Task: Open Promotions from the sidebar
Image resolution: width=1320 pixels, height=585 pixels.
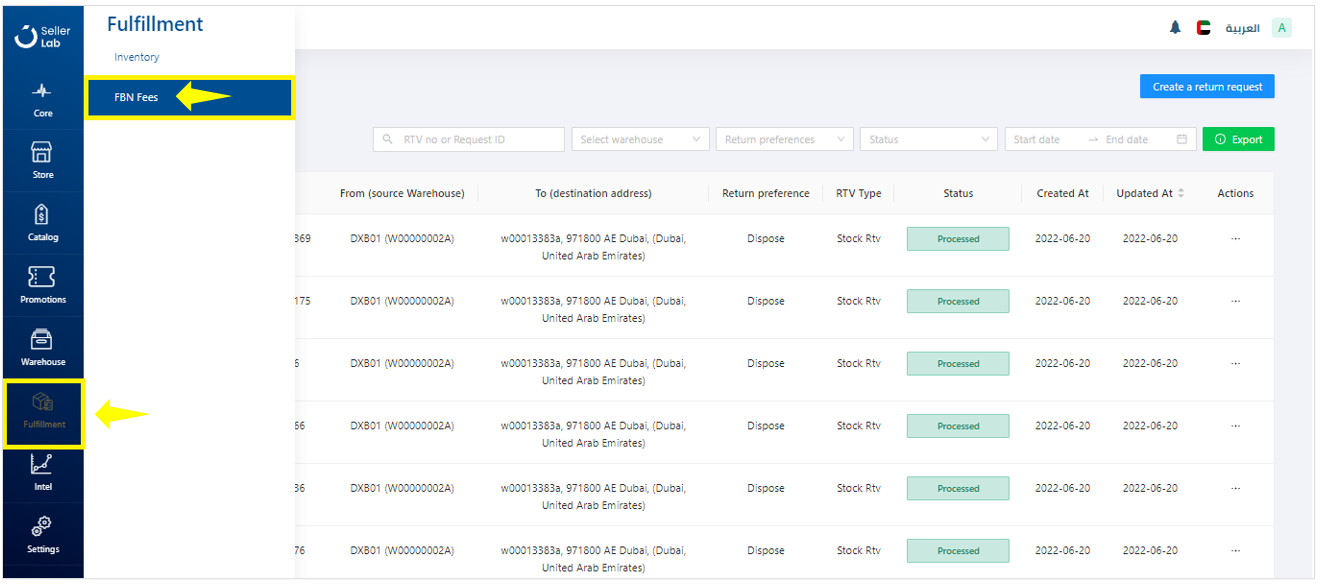Action: (42, 284)
